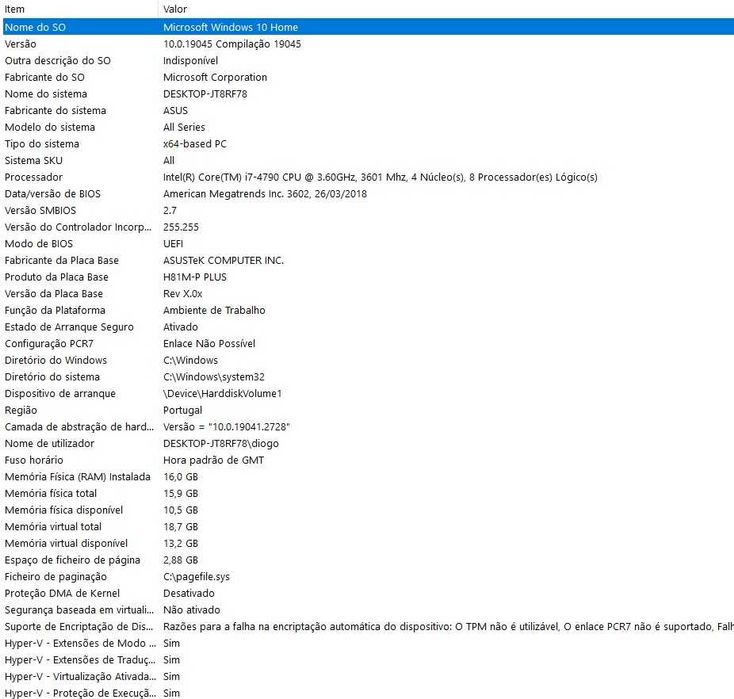
Task: Select the "Versão do Controlador Incorp..." row
Action: (x=368, y=227)
